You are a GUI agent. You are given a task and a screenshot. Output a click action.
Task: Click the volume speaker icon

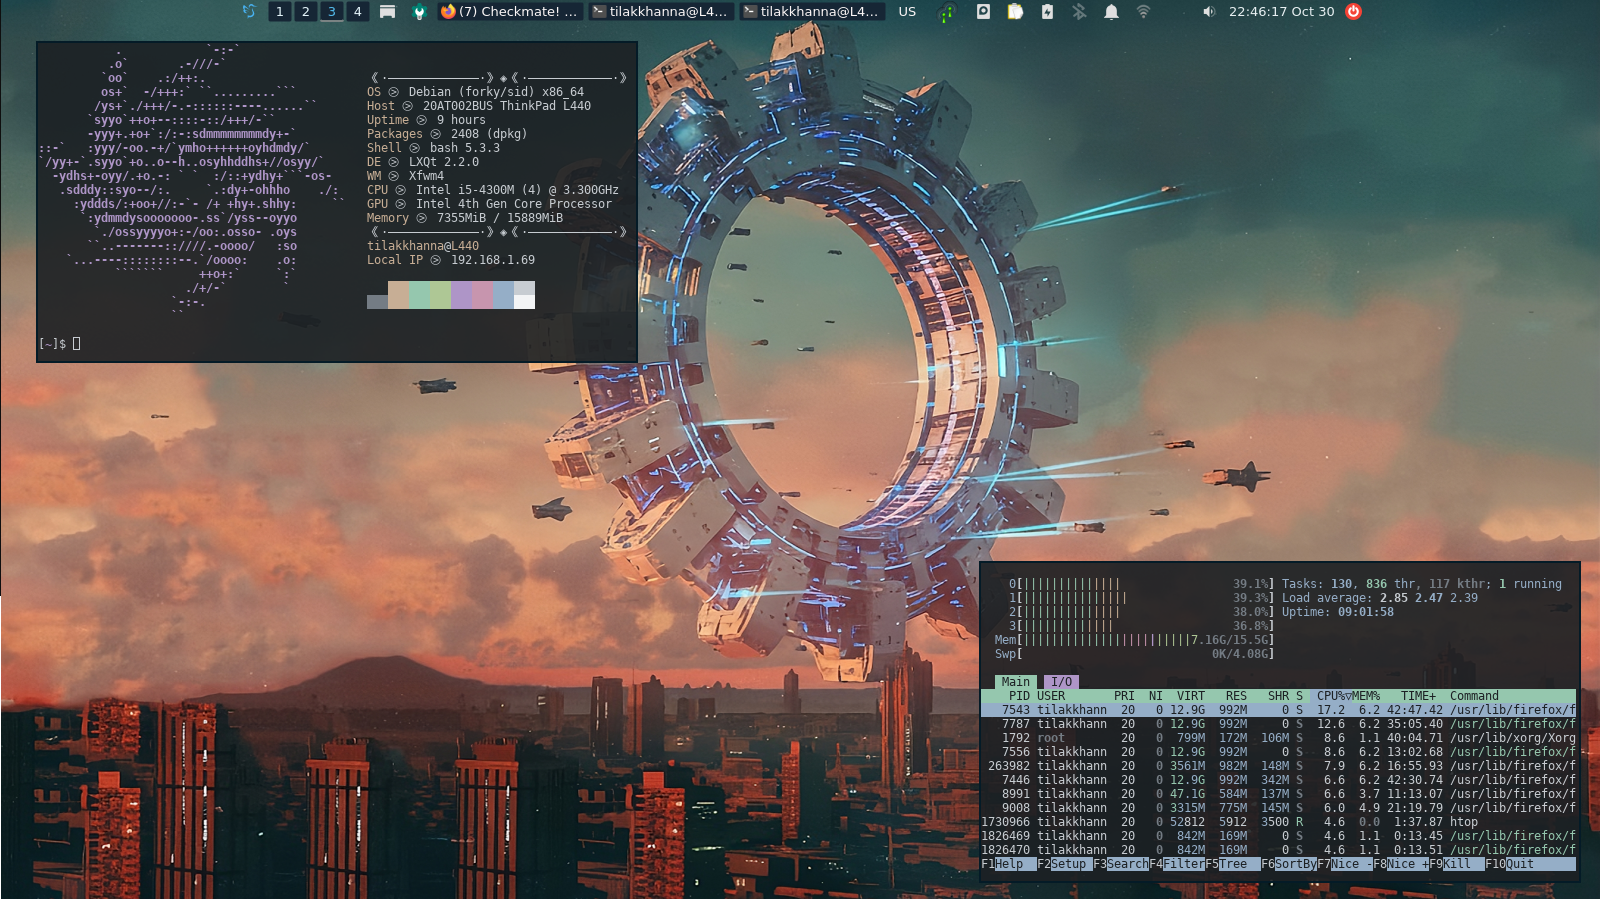(1209, 12)
